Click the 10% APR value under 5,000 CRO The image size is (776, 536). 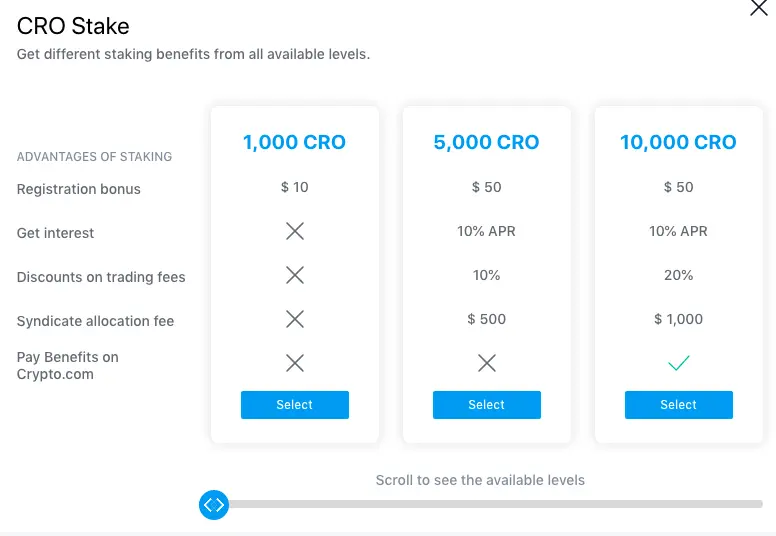point(486,231)
